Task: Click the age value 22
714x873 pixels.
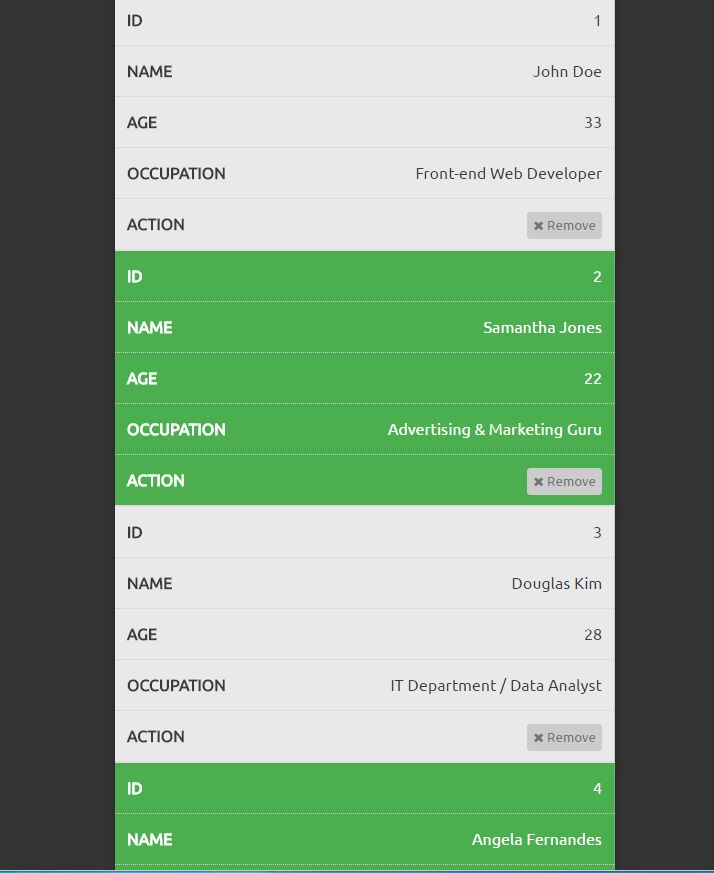Action: coord(593,379)
